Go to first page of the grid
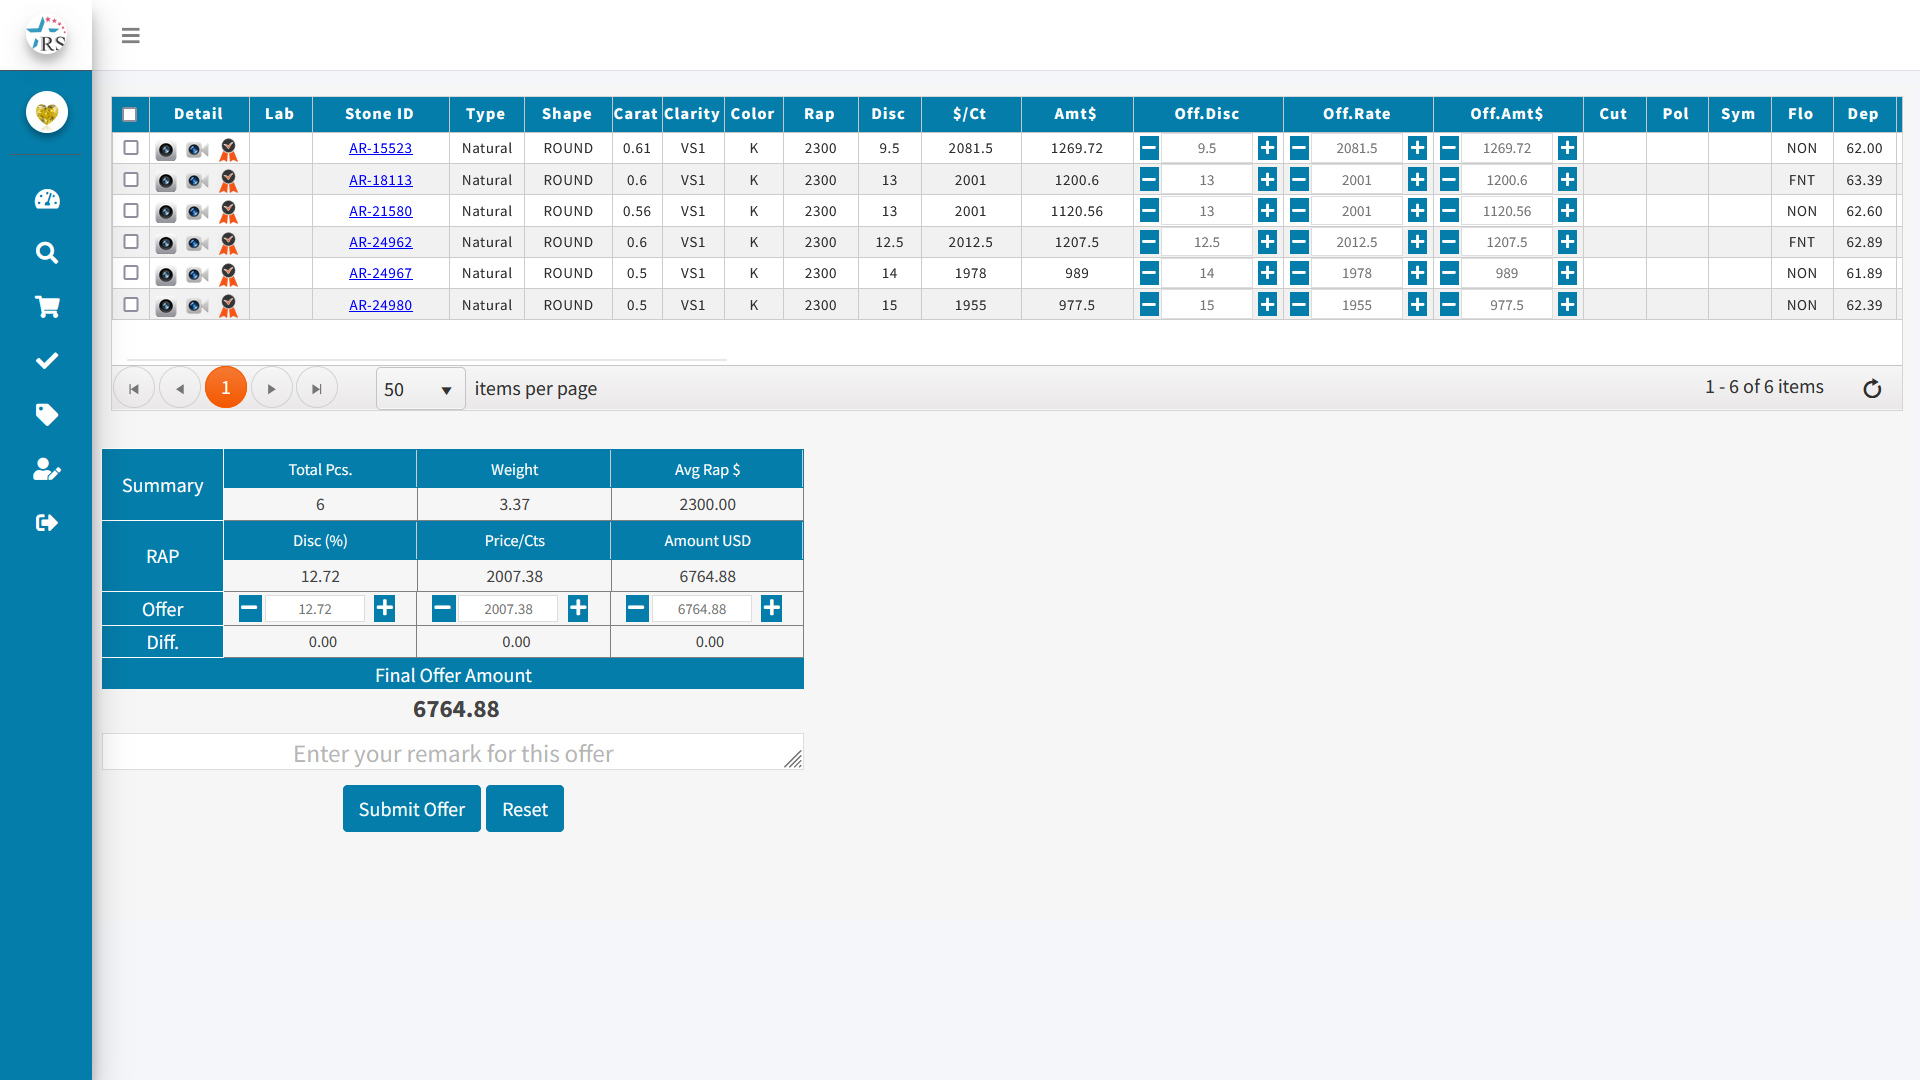Screen dimensions: 1920x1080 [x=134, y=388]
